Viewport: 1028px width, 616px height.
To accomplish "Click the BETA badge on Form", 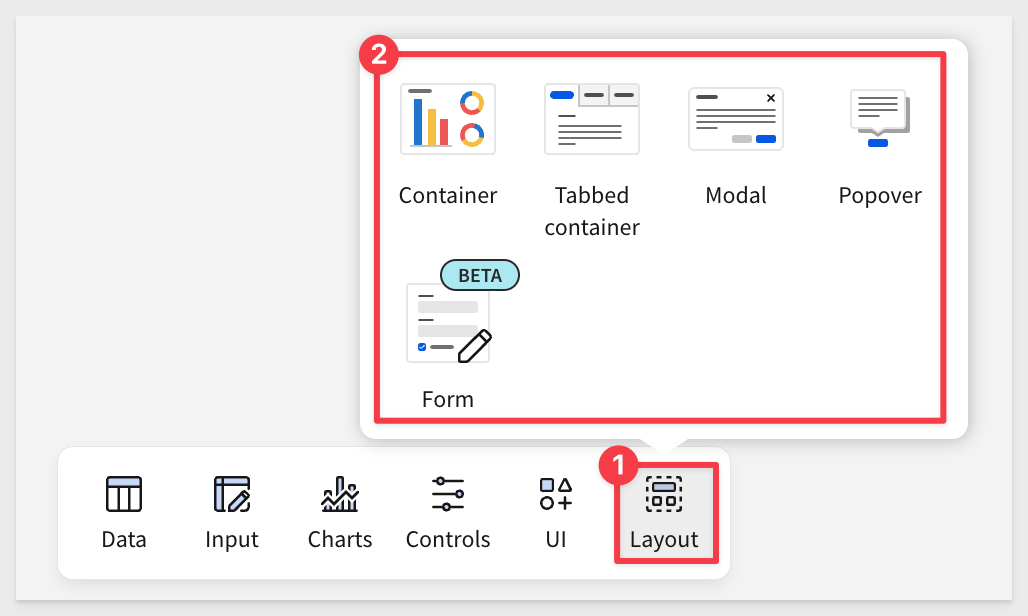I will click(480, 275).
